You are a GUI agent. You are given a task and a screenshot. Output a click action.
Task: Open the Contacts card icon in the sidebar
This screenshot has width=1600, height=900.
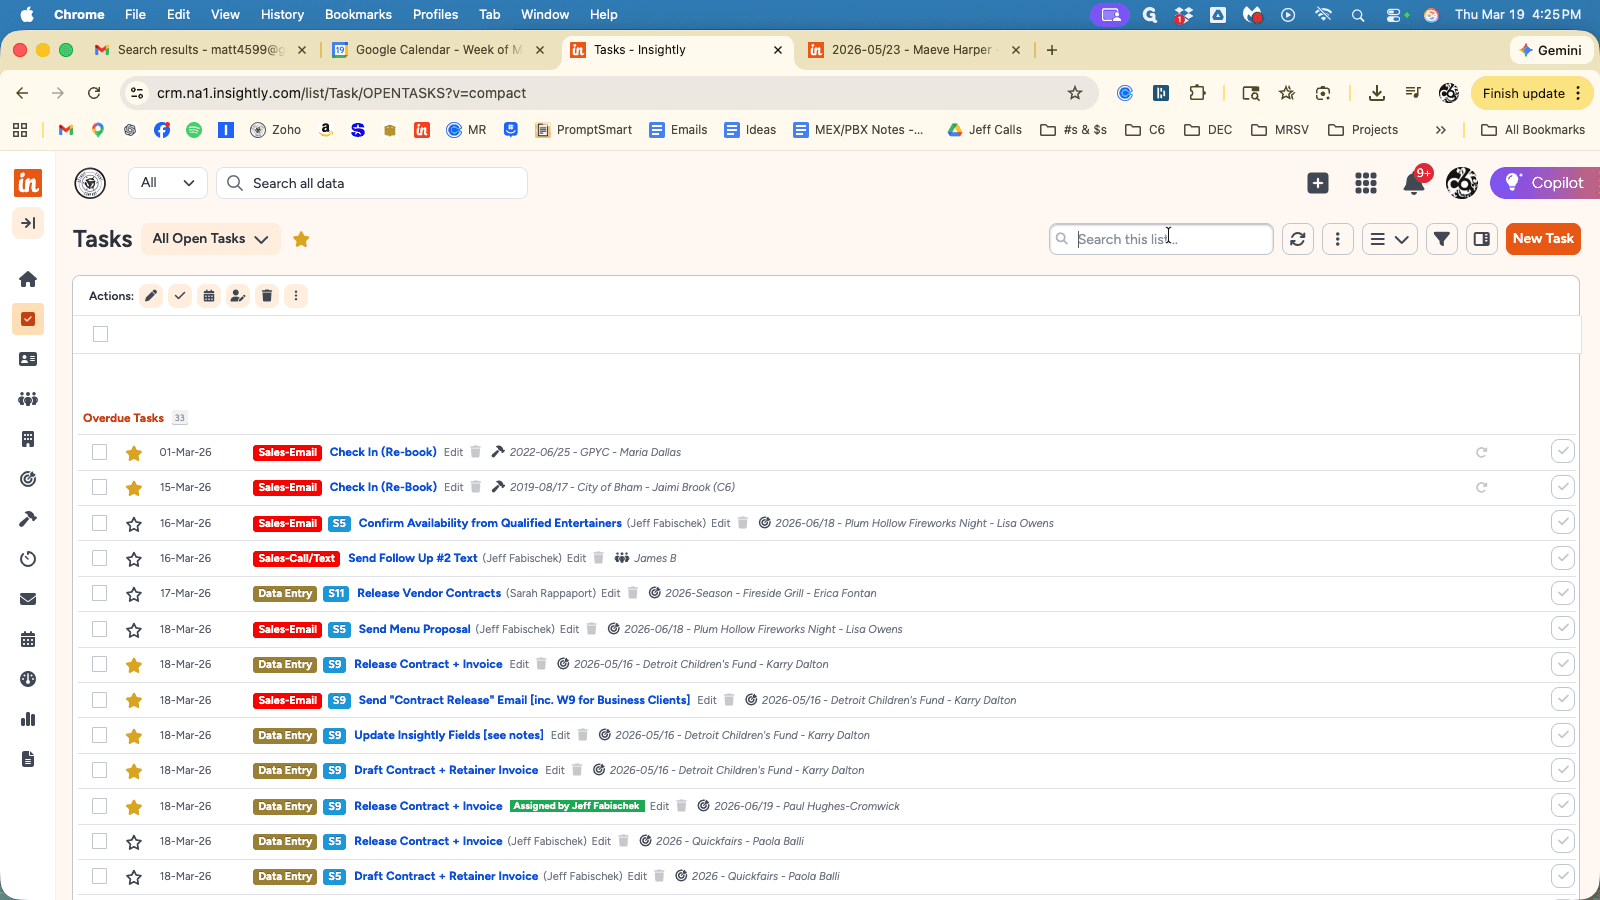[x=28, y=359]
